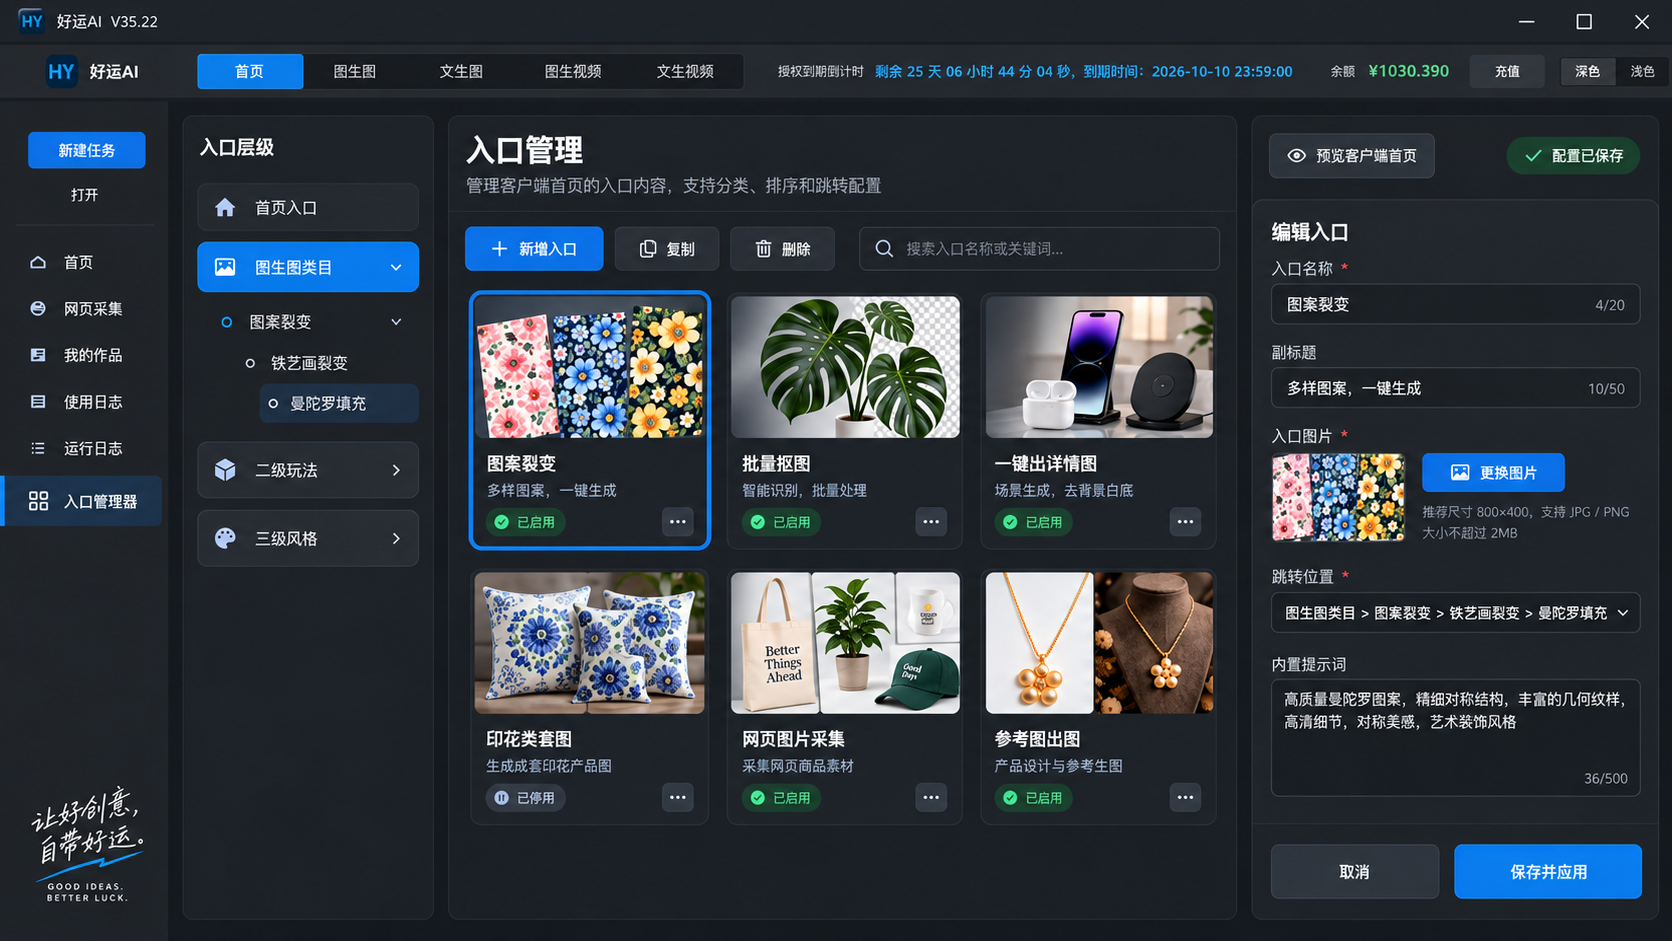Open more options on 印花类套图 card
The width and height of the screenshot is (1672, 941).
pos(677,798)
